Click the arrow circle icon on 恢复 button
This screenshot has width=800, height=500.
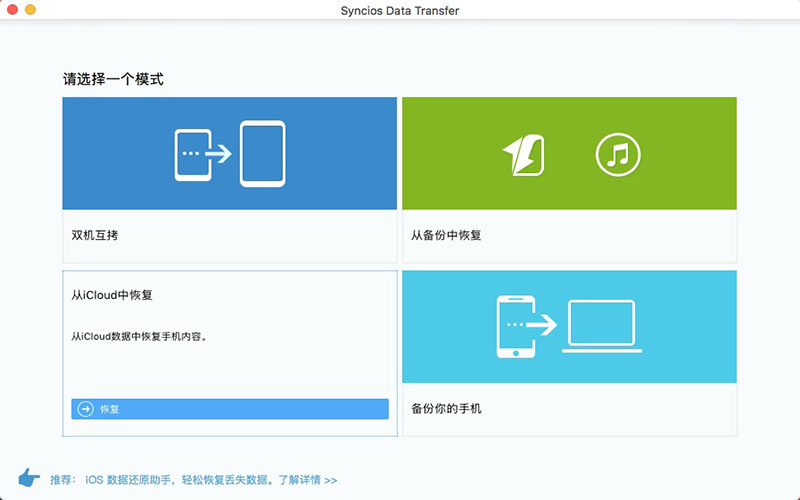85,409
